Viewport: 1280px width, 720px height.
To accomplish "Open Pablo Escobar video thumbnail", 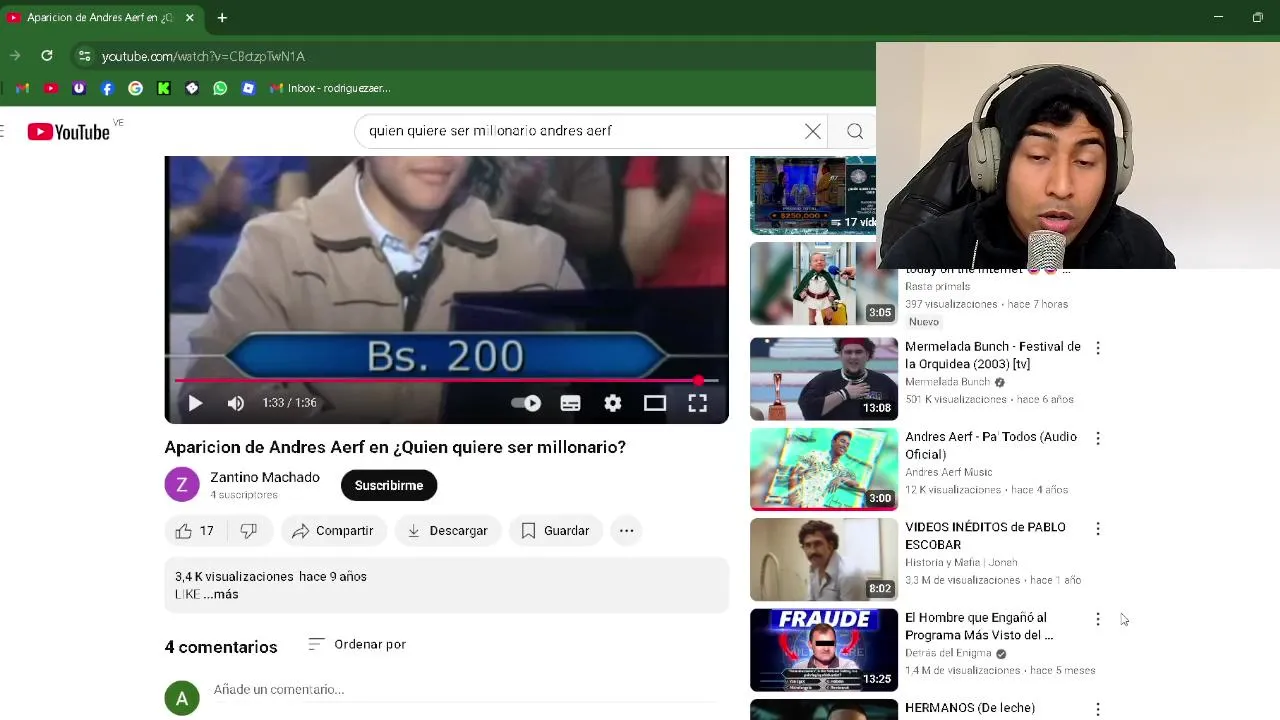I will coord(824,560).
